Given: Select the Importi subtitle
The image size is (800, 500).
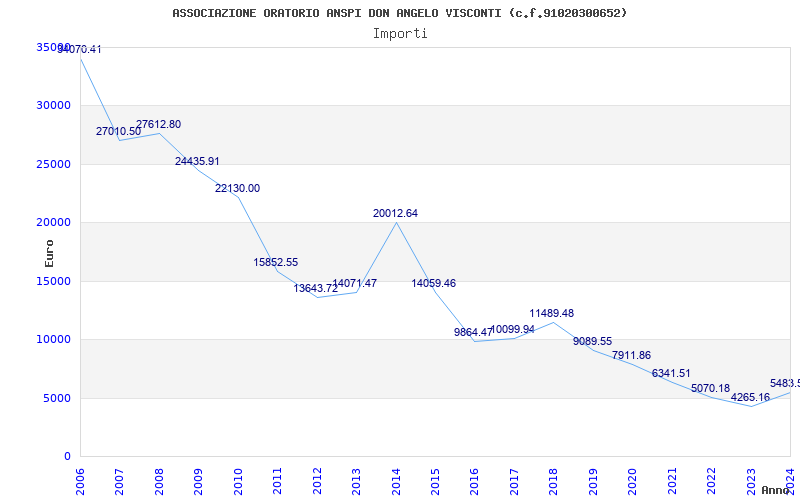Looking at the screenshot, I should [400, 34].
